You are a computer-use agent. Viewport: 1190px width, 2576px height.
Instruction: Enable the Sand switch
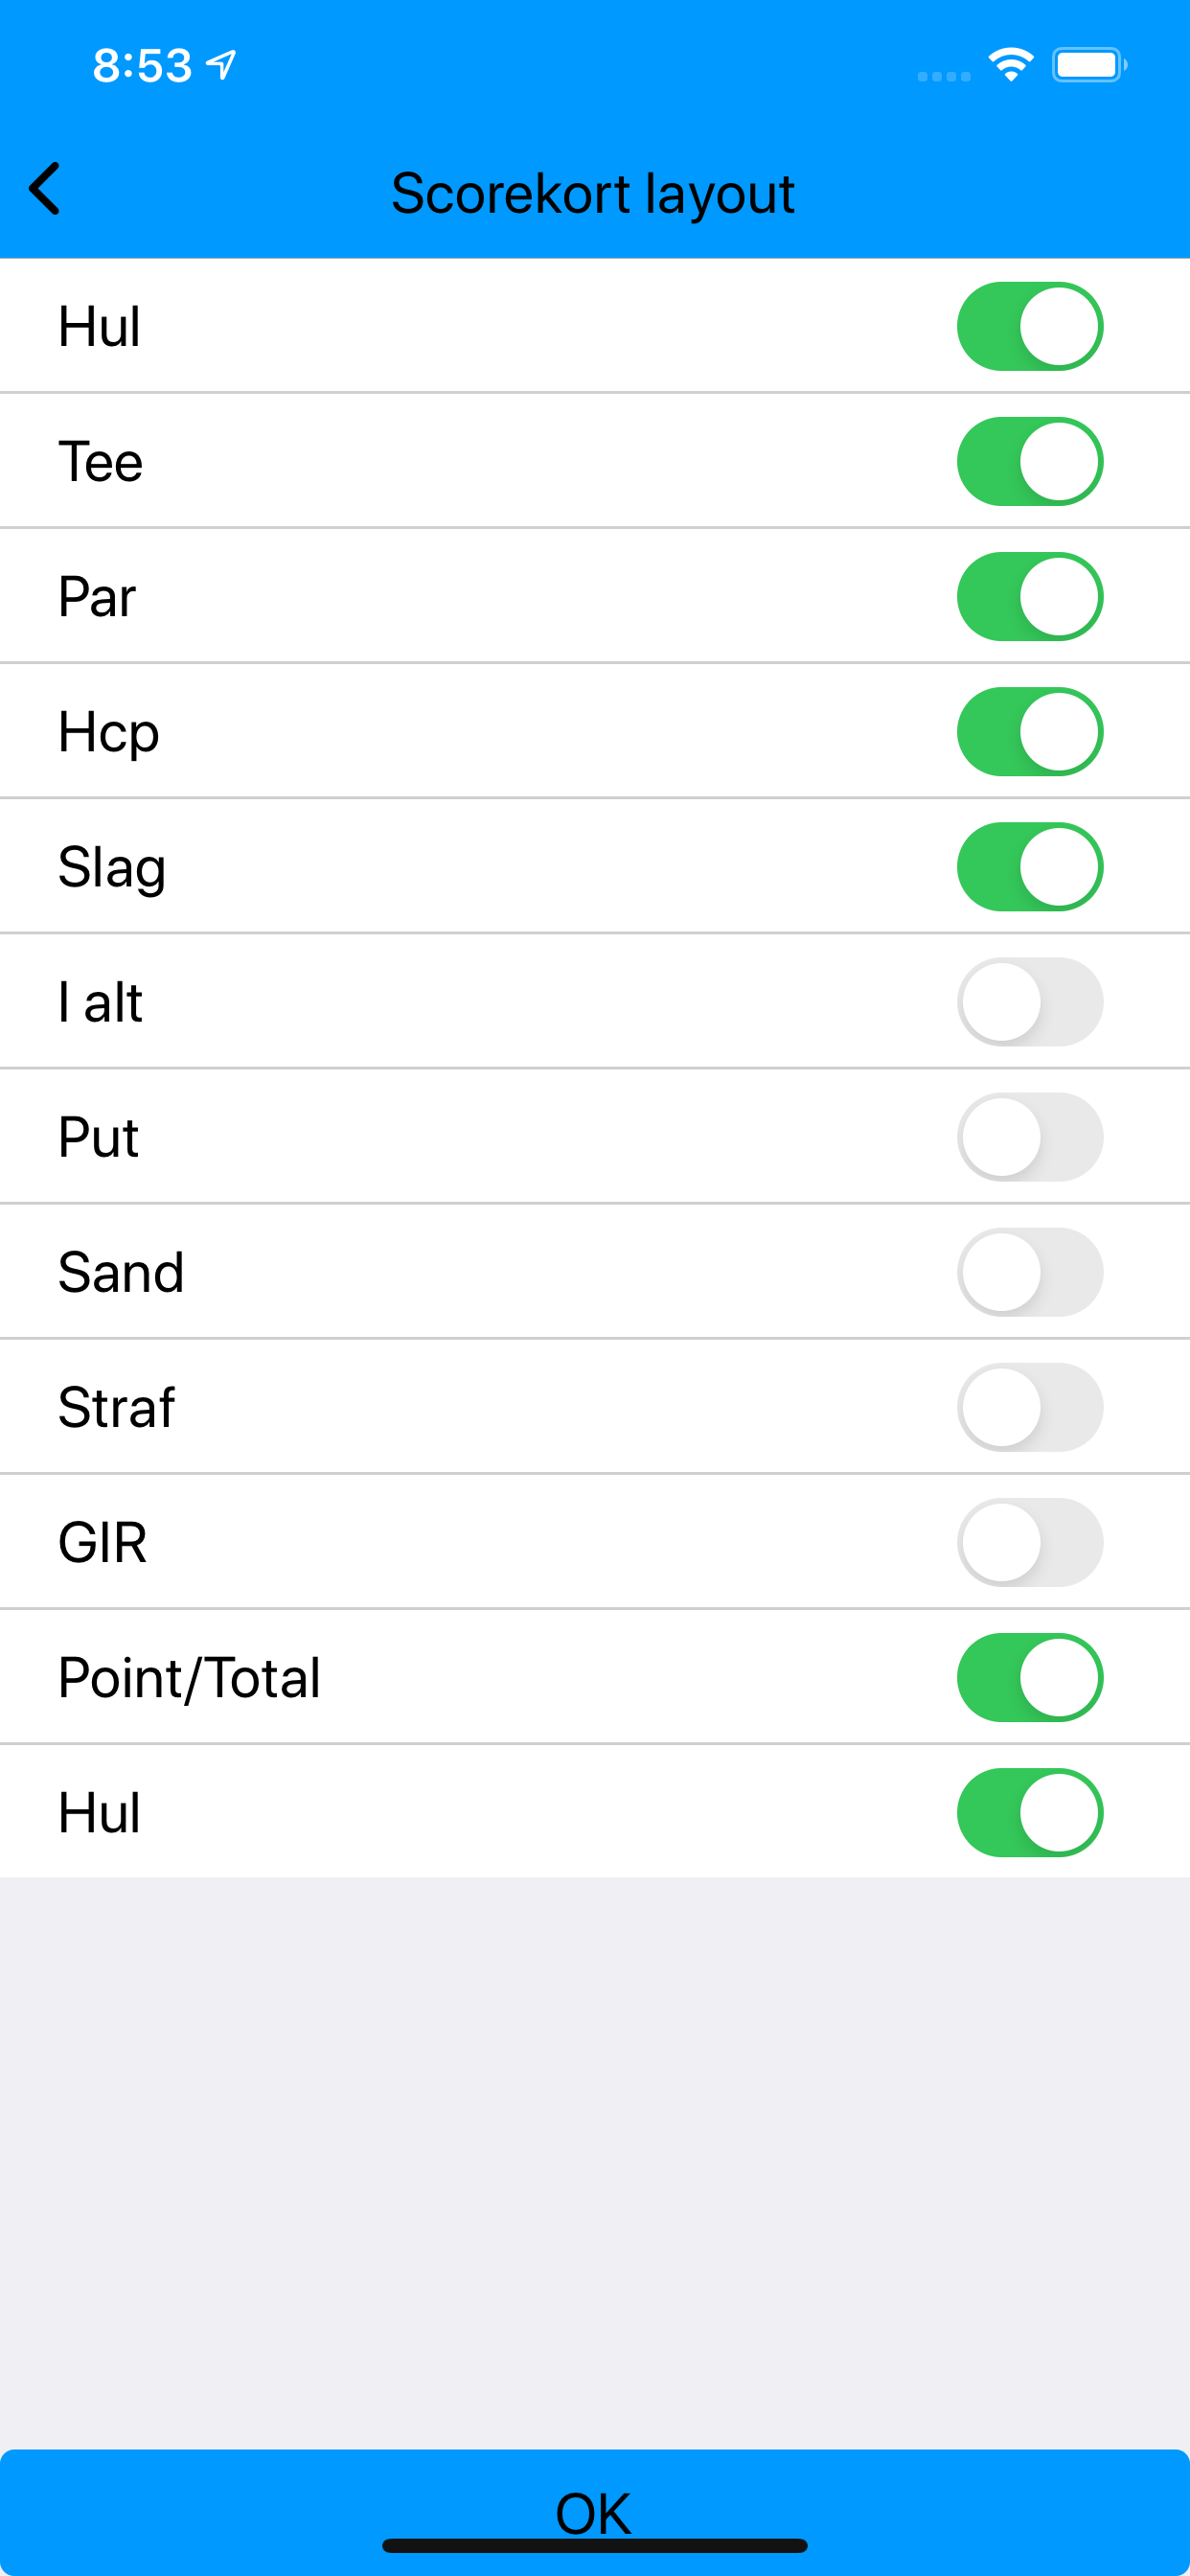tap(1030, 1271)
